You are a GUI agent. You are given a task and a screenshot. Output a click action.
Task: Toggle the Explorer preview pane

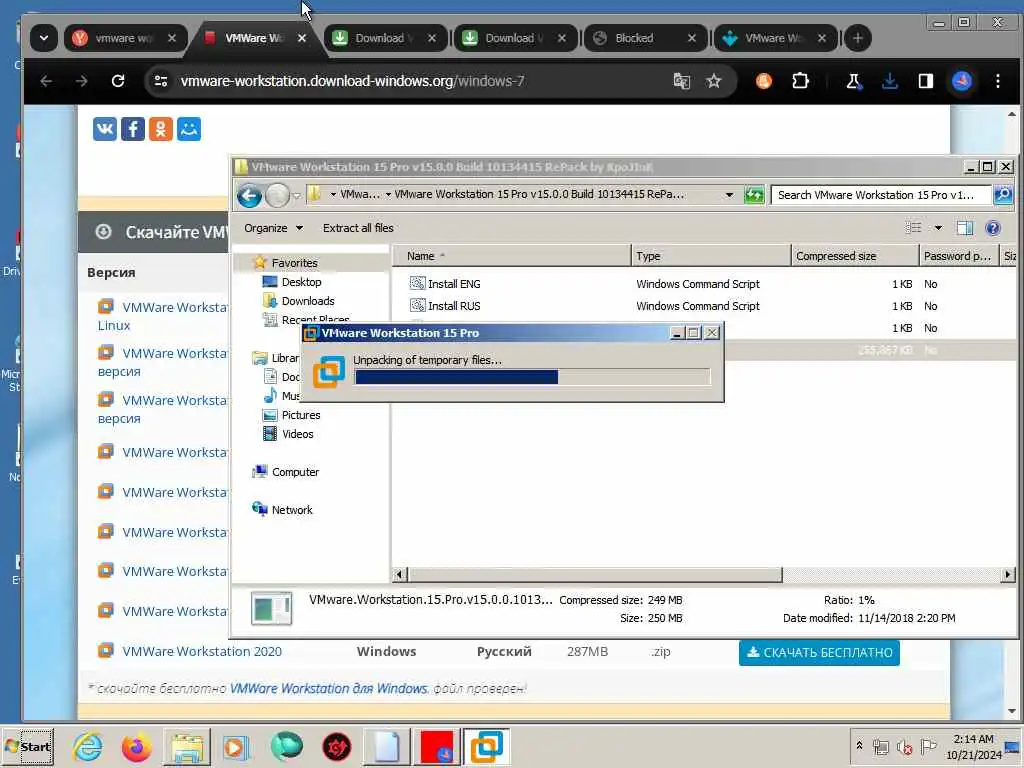click(x=965, y=228)
